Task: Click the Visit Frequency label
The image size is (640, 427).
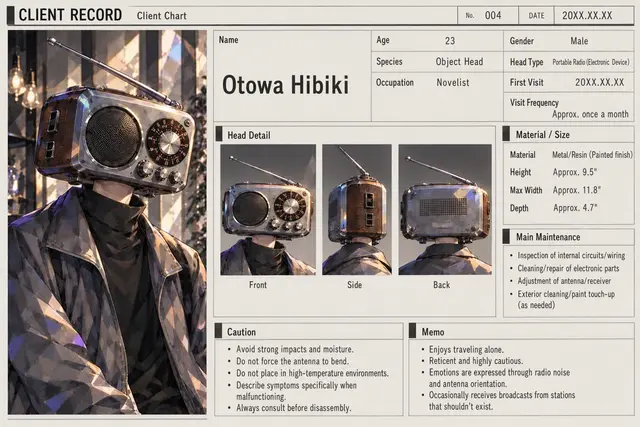Action: pos(534,103)
